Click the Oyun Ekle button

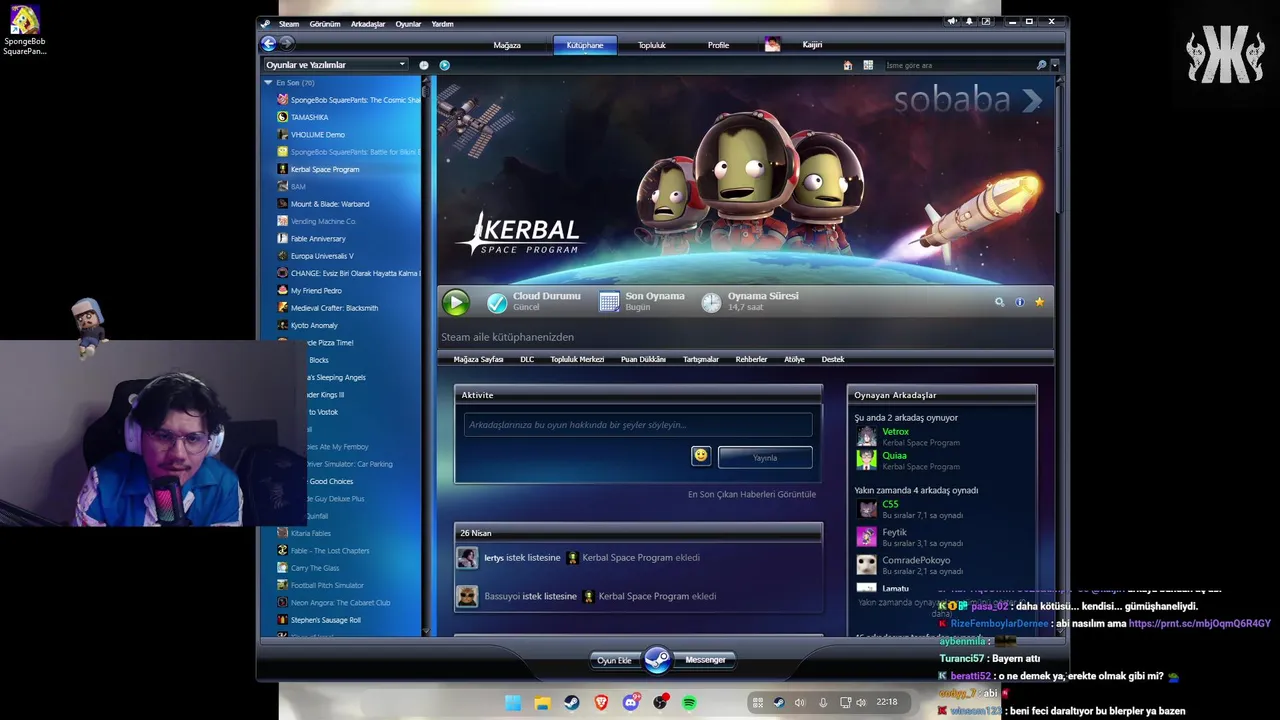click(x=614, y=660)
